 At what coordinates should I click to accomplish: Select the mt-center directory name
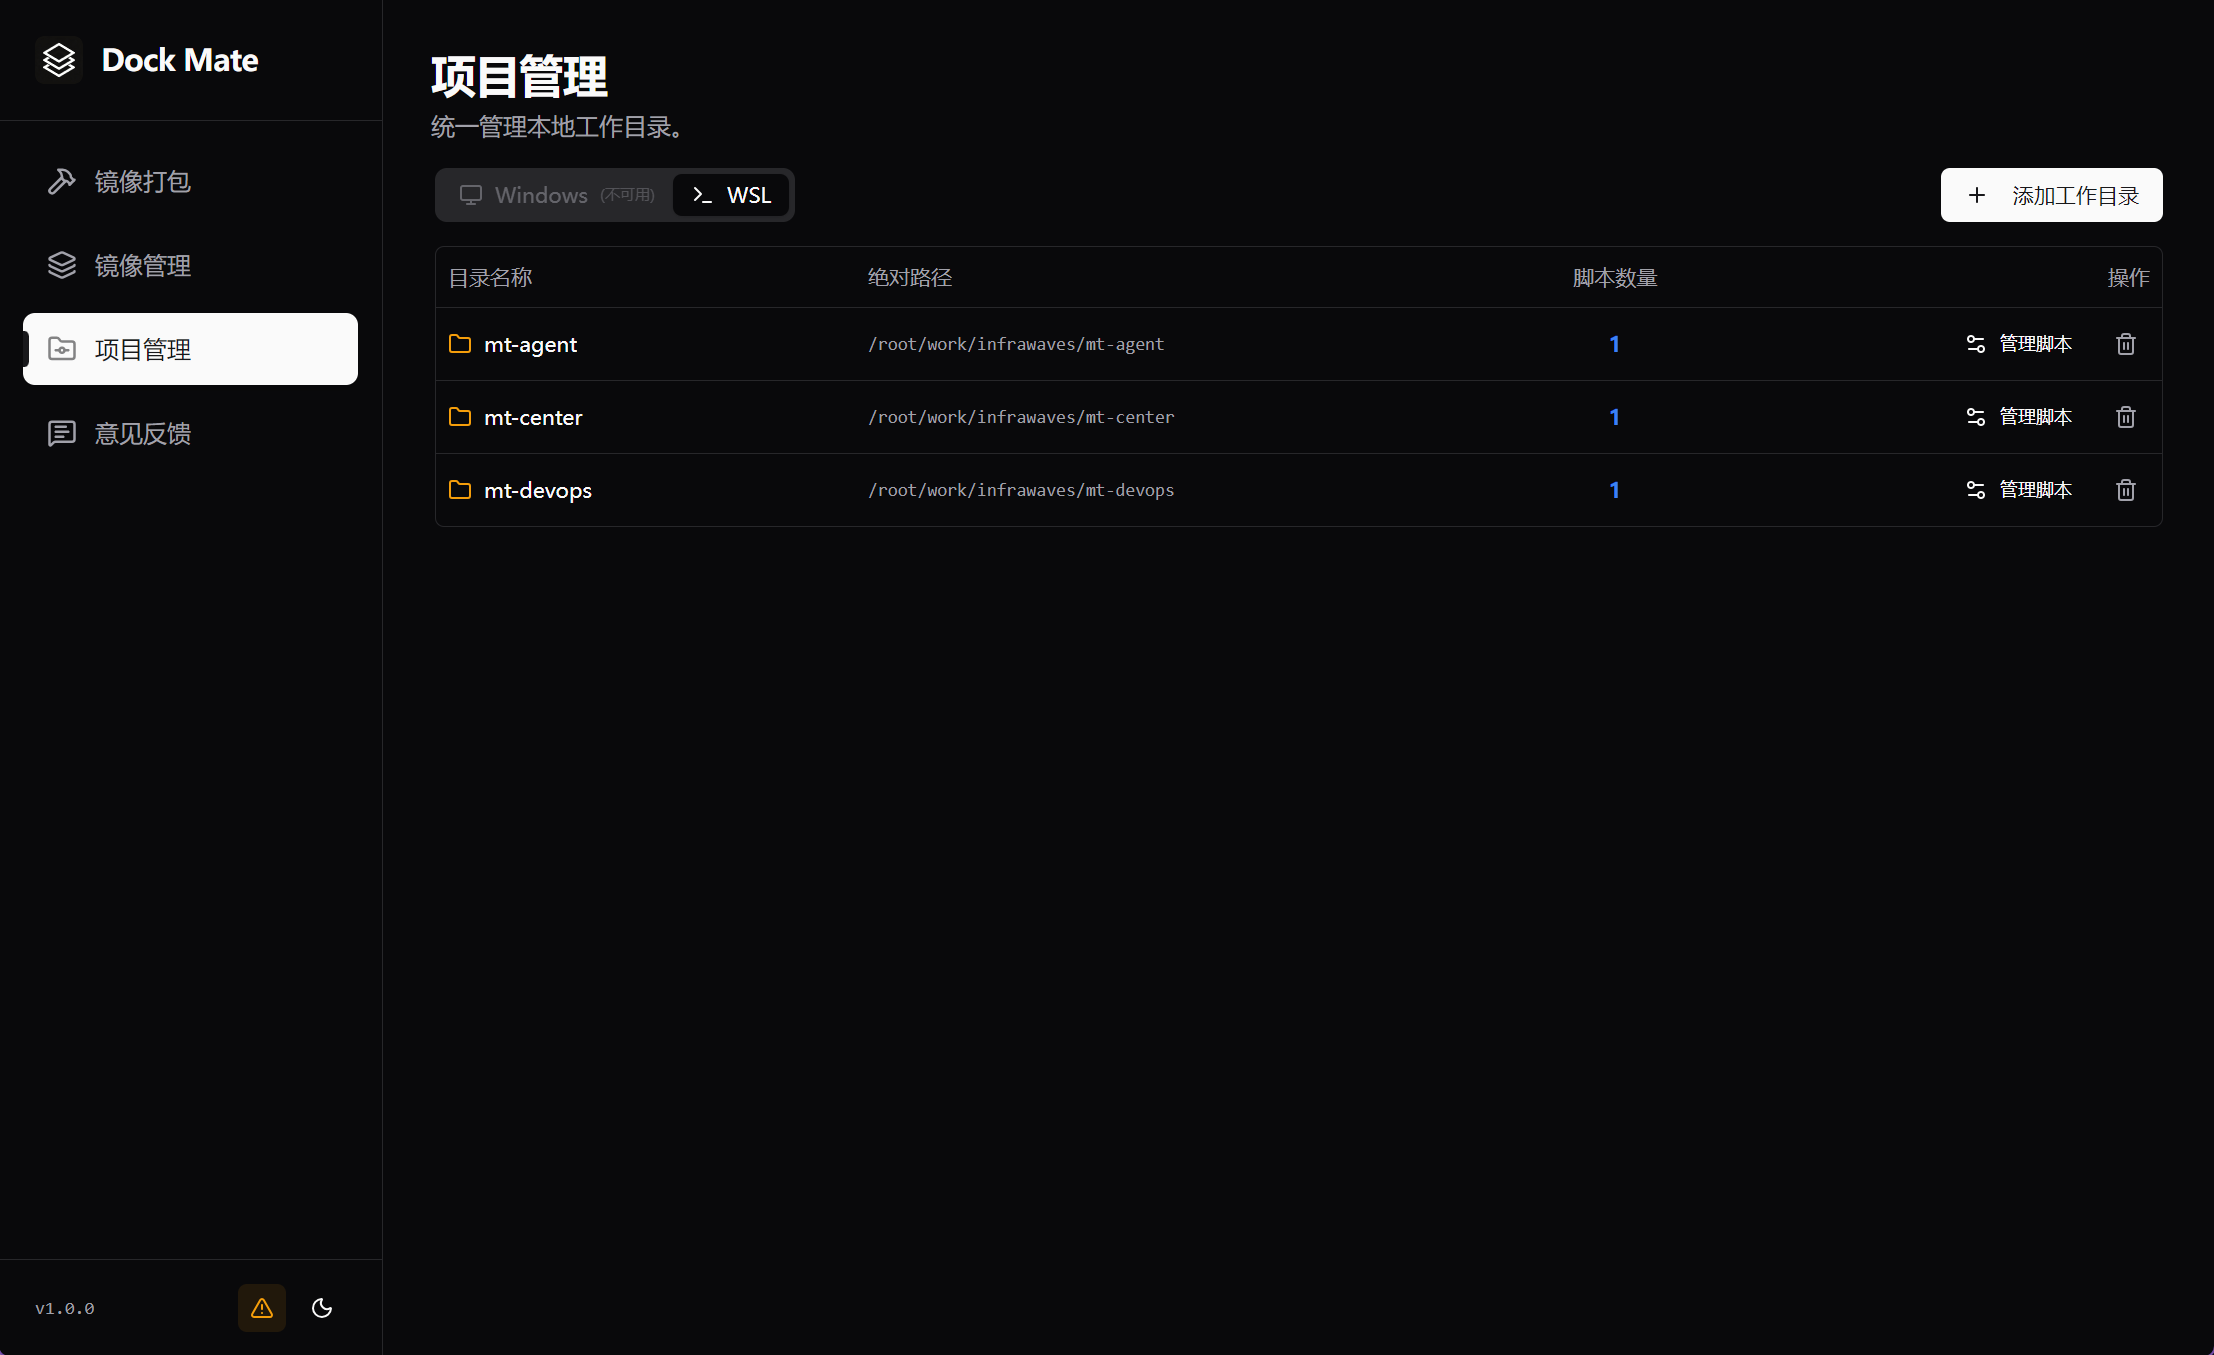(533, 417)
